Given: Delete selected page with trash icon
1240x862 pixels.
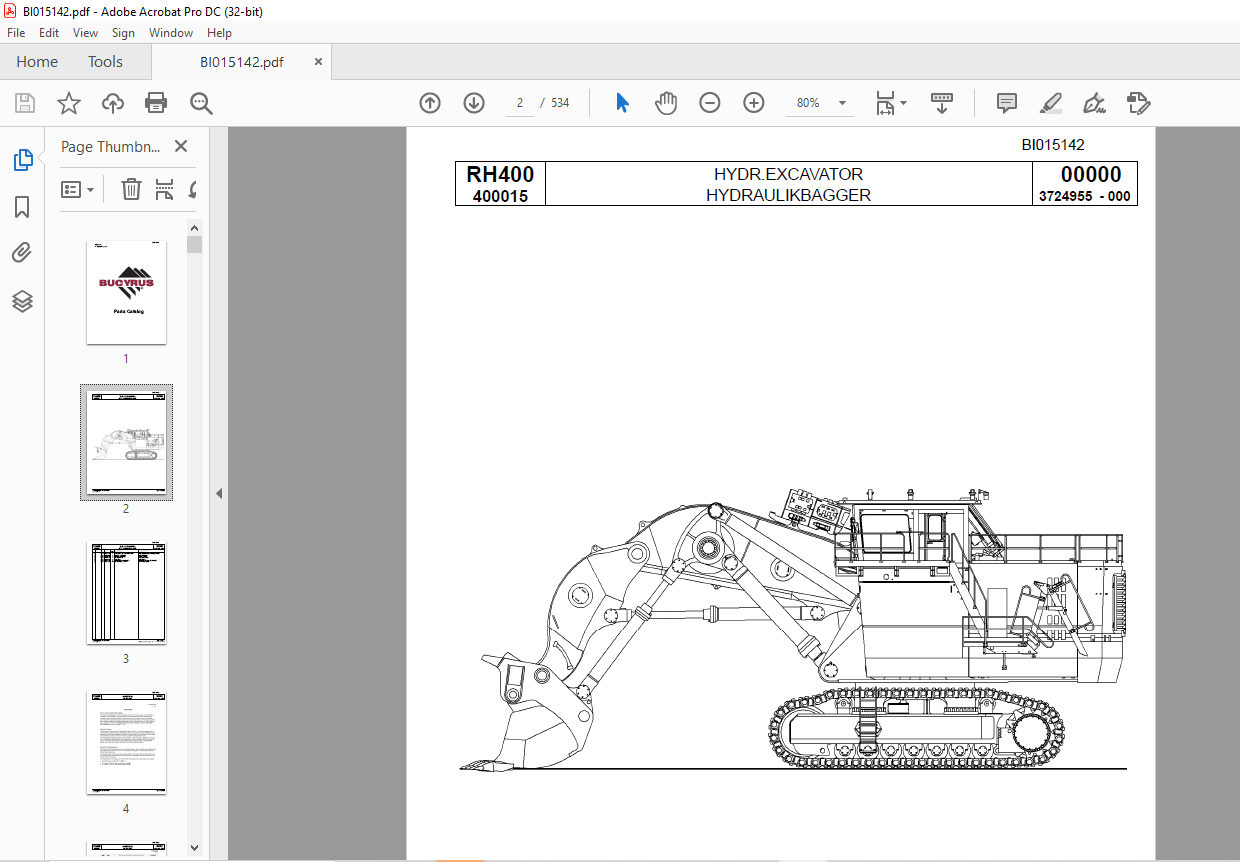Looking at the screenshot, I should (x=131, y=189).
